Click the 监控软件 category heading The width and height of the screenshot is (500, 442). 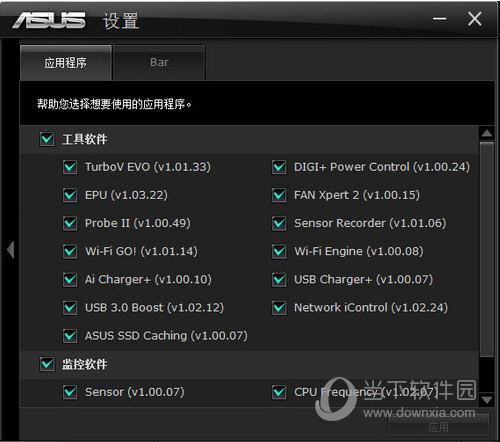tap(84, 364)
